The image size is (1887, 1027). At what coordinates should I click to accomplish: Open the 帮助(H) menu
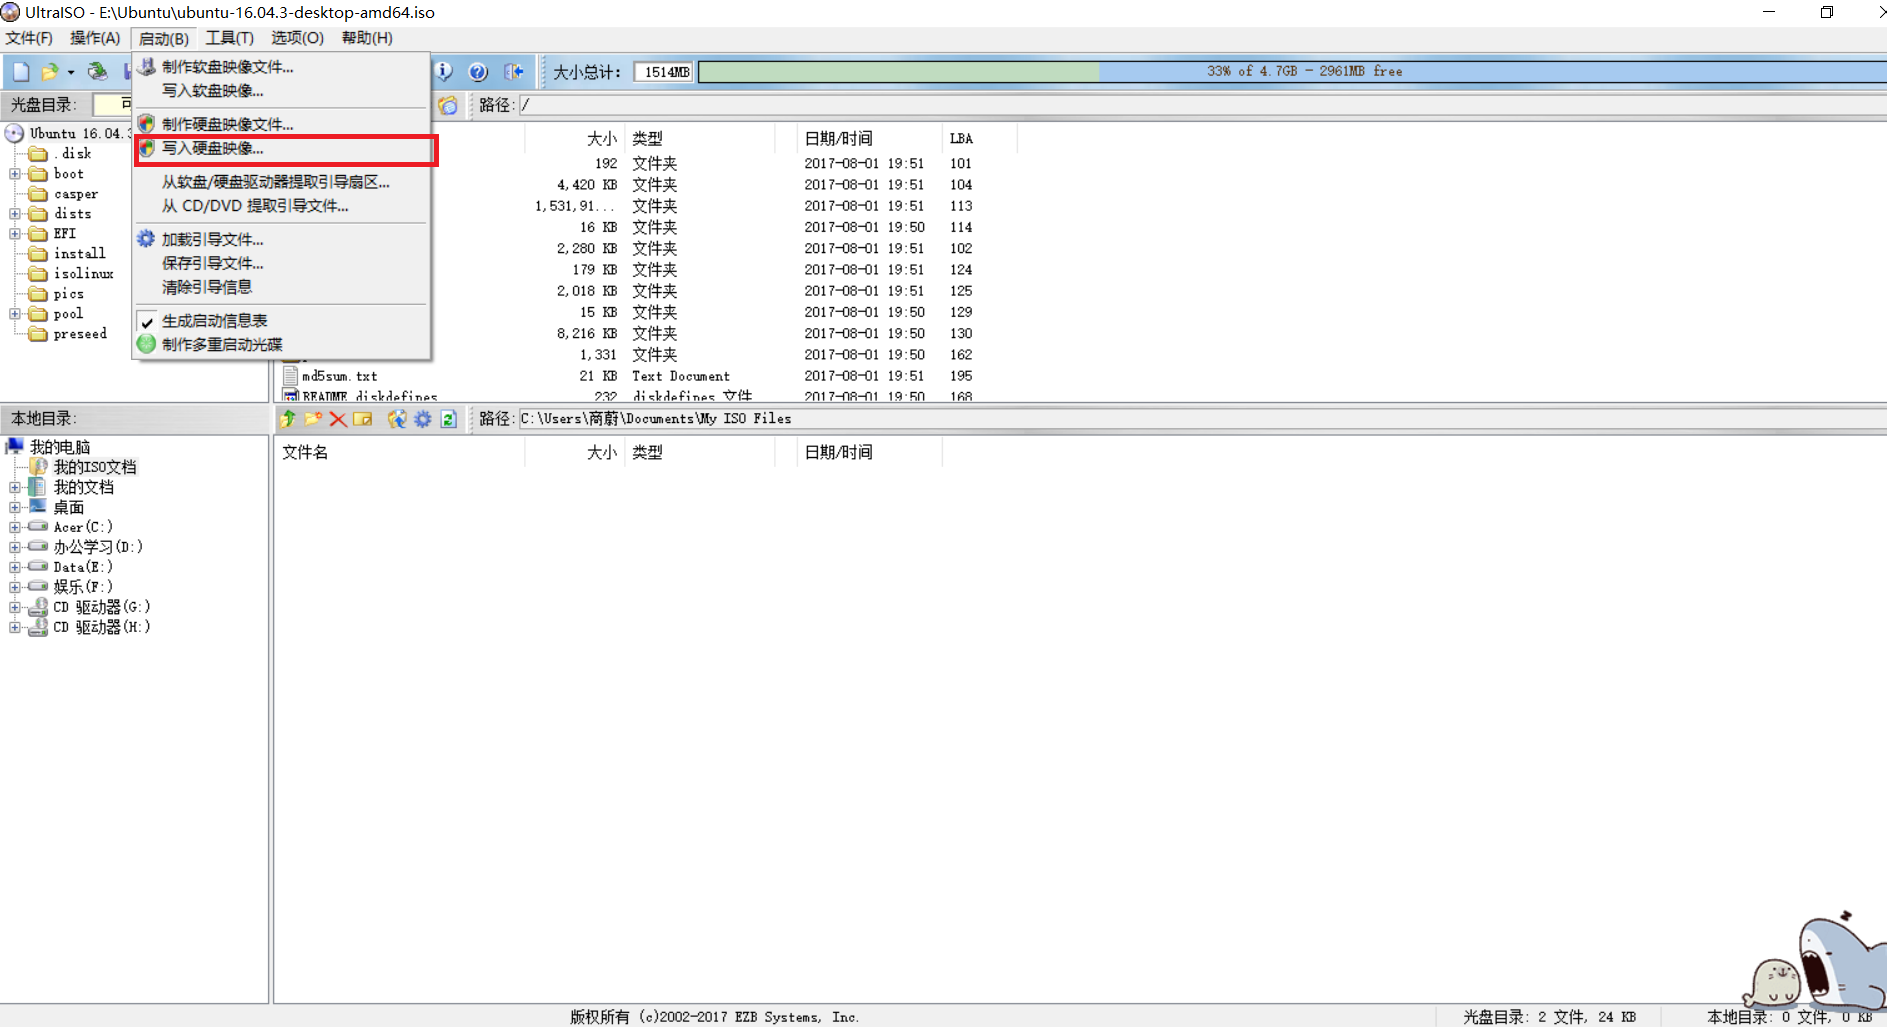(367, 38)
